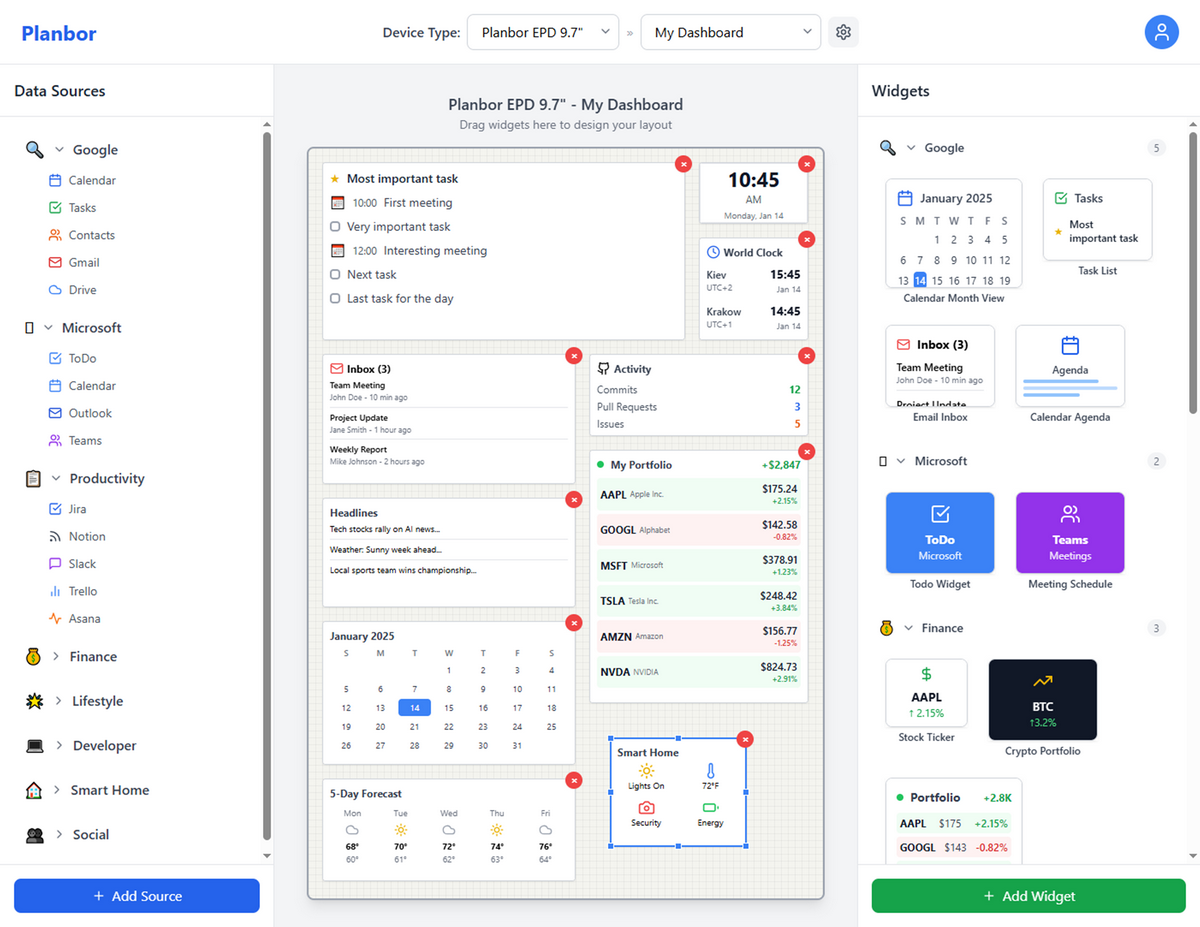Expand the Finance data sources group
The height and width of the screenshot is (927, 1200).
tap(56, 657)
